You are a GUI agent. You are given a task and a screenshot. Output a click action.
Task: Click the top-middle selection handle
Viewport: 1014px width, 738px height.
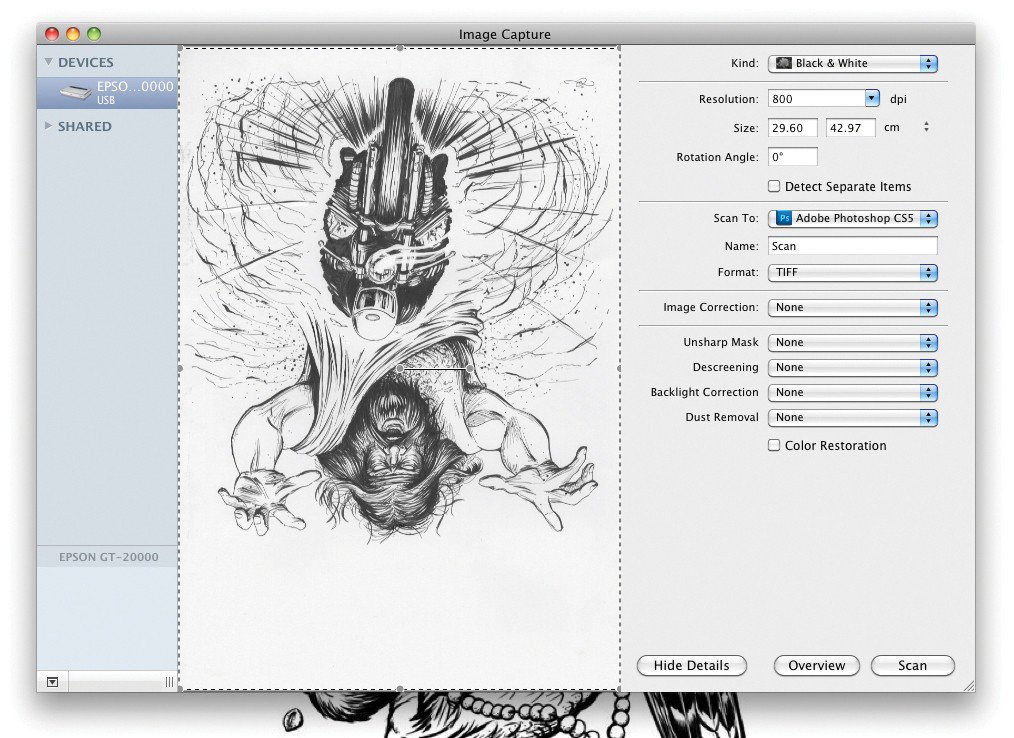tap(400, 48)
